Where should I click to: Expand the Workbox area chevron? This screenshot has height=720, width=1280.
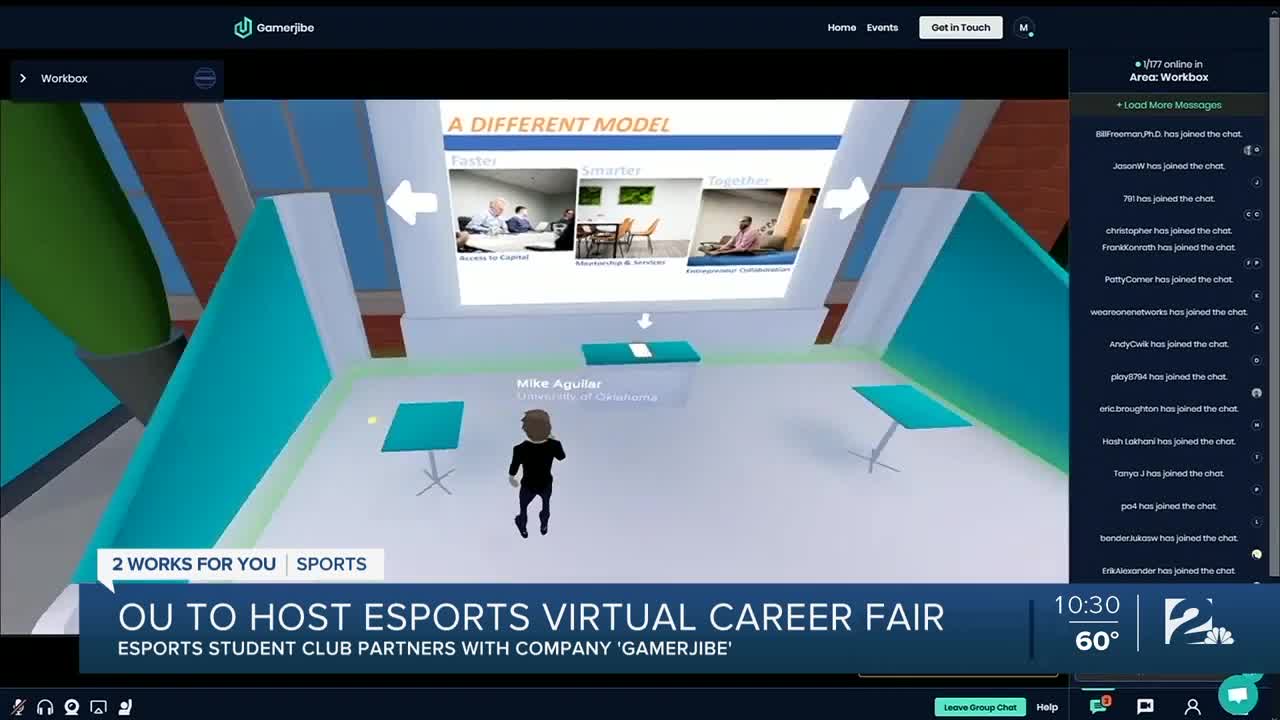point(23,78)
